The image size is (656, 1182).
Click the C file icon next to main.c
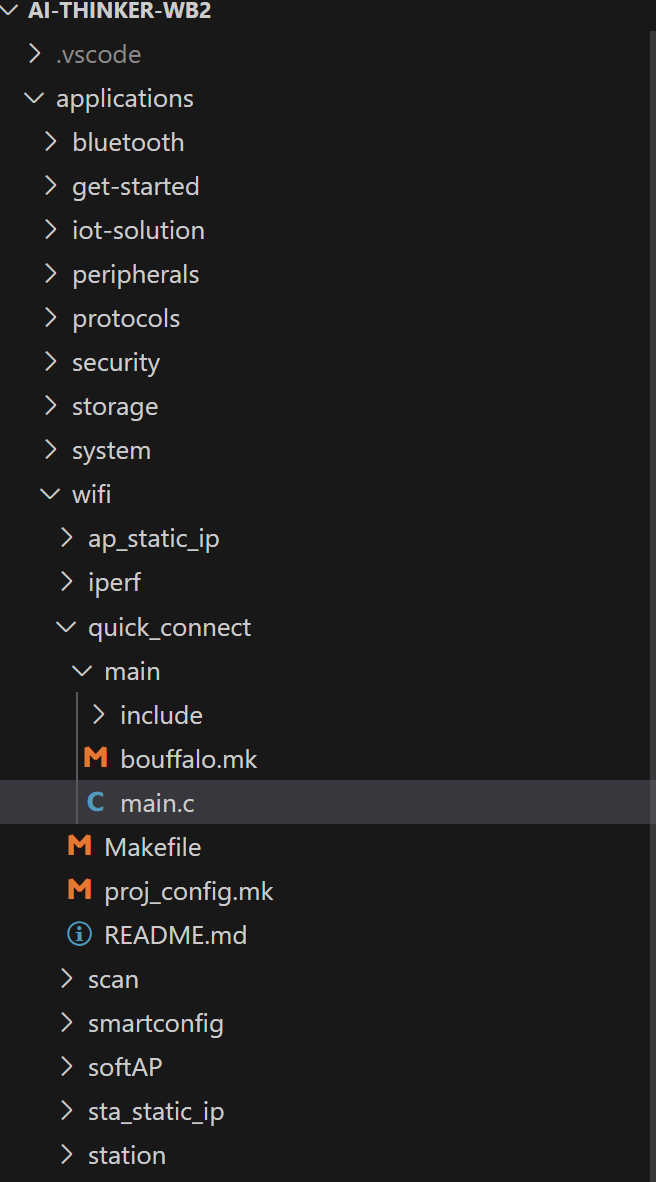96,802
